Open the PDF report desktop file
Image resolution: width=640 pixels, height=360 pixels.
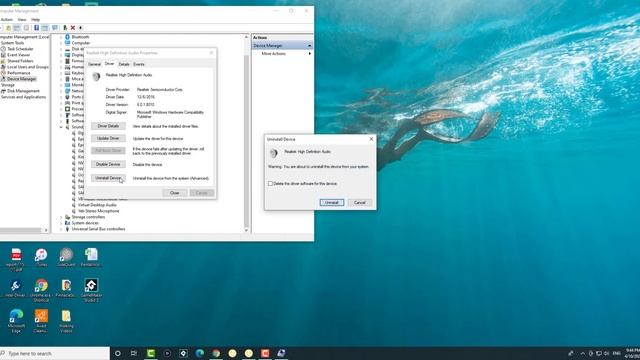click(16, 259)
